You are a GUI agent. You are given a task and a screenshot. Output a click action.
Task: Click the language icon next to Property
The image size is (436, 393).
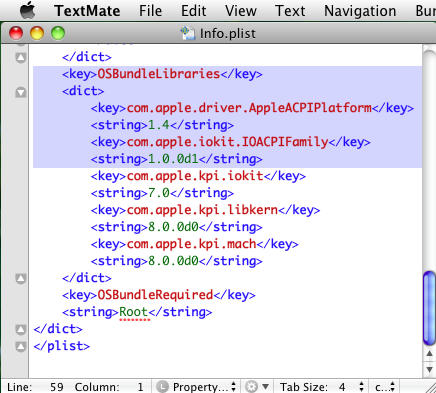(x=162, y=387)
